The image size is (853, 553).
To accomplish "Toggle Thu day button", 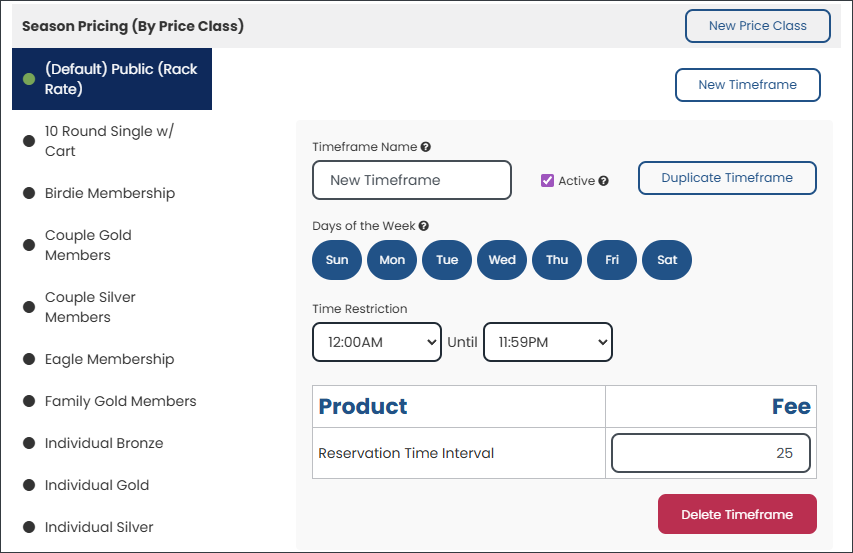I will (x=557, y=260).
